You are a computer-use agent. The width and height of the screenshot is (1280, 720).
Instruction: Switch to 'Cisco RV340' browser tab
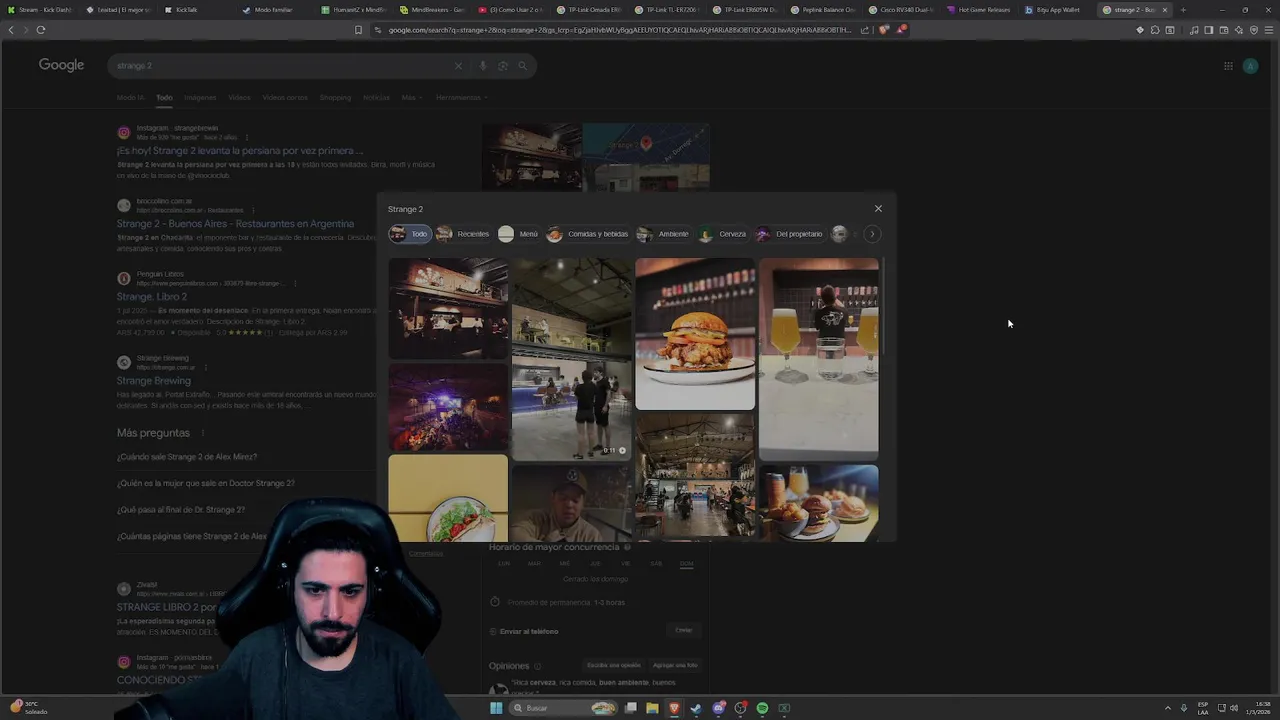click(x=901, y=10)
